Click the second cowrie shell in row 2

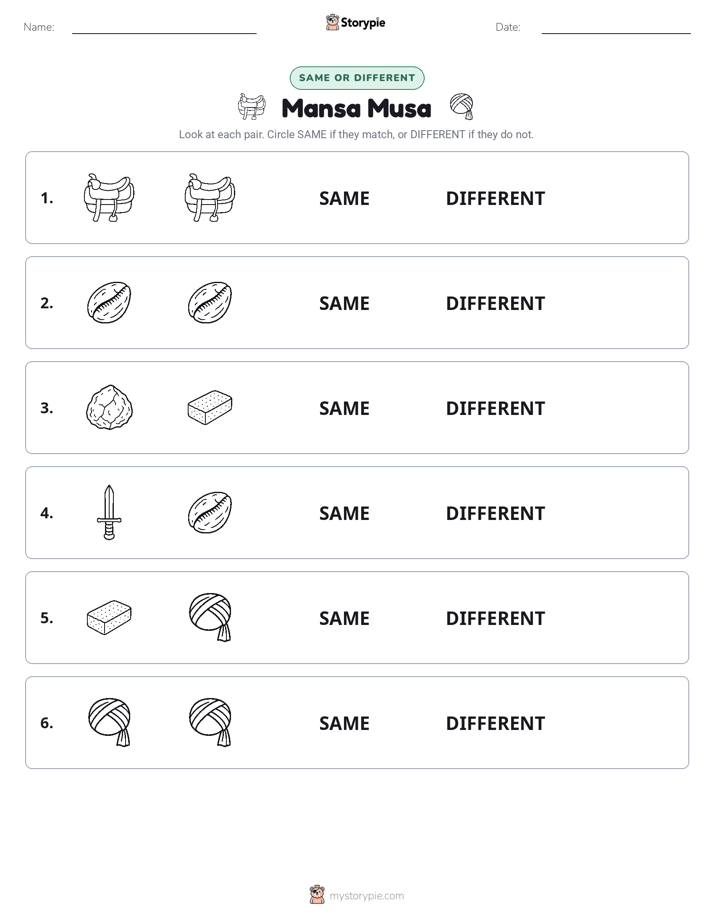point(210,302)
